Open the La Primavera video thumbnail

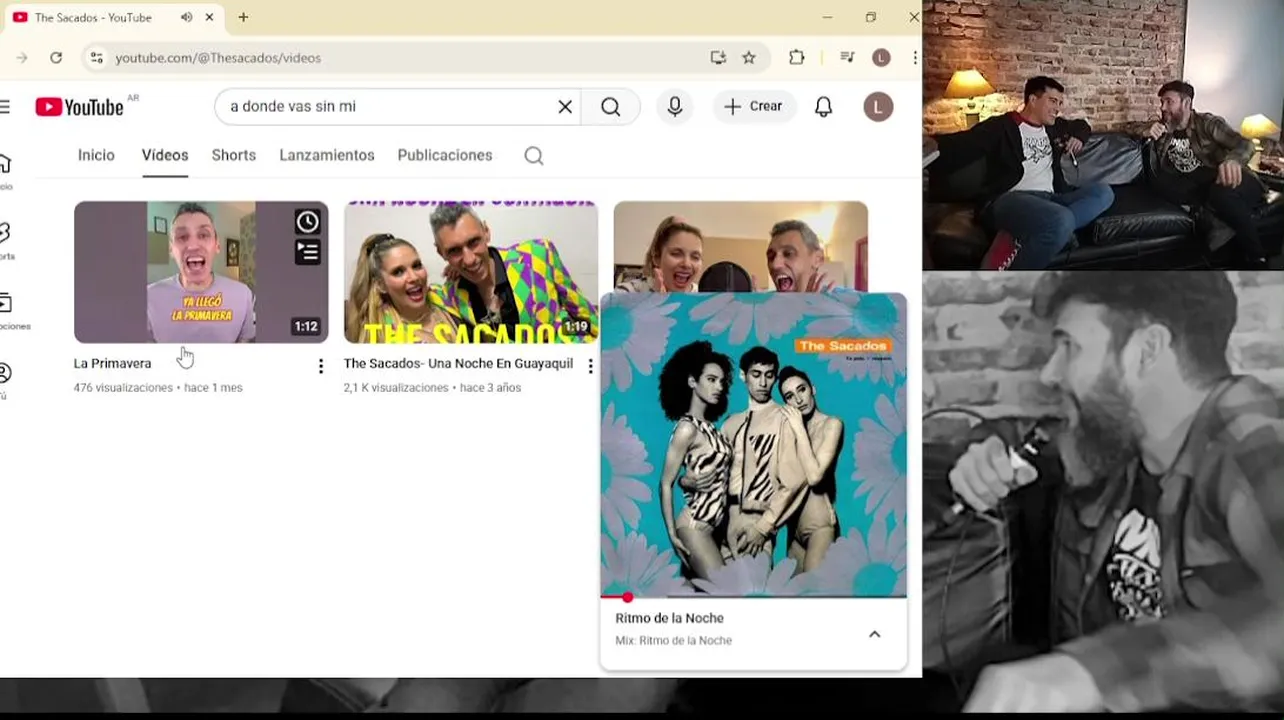[201, 272]
